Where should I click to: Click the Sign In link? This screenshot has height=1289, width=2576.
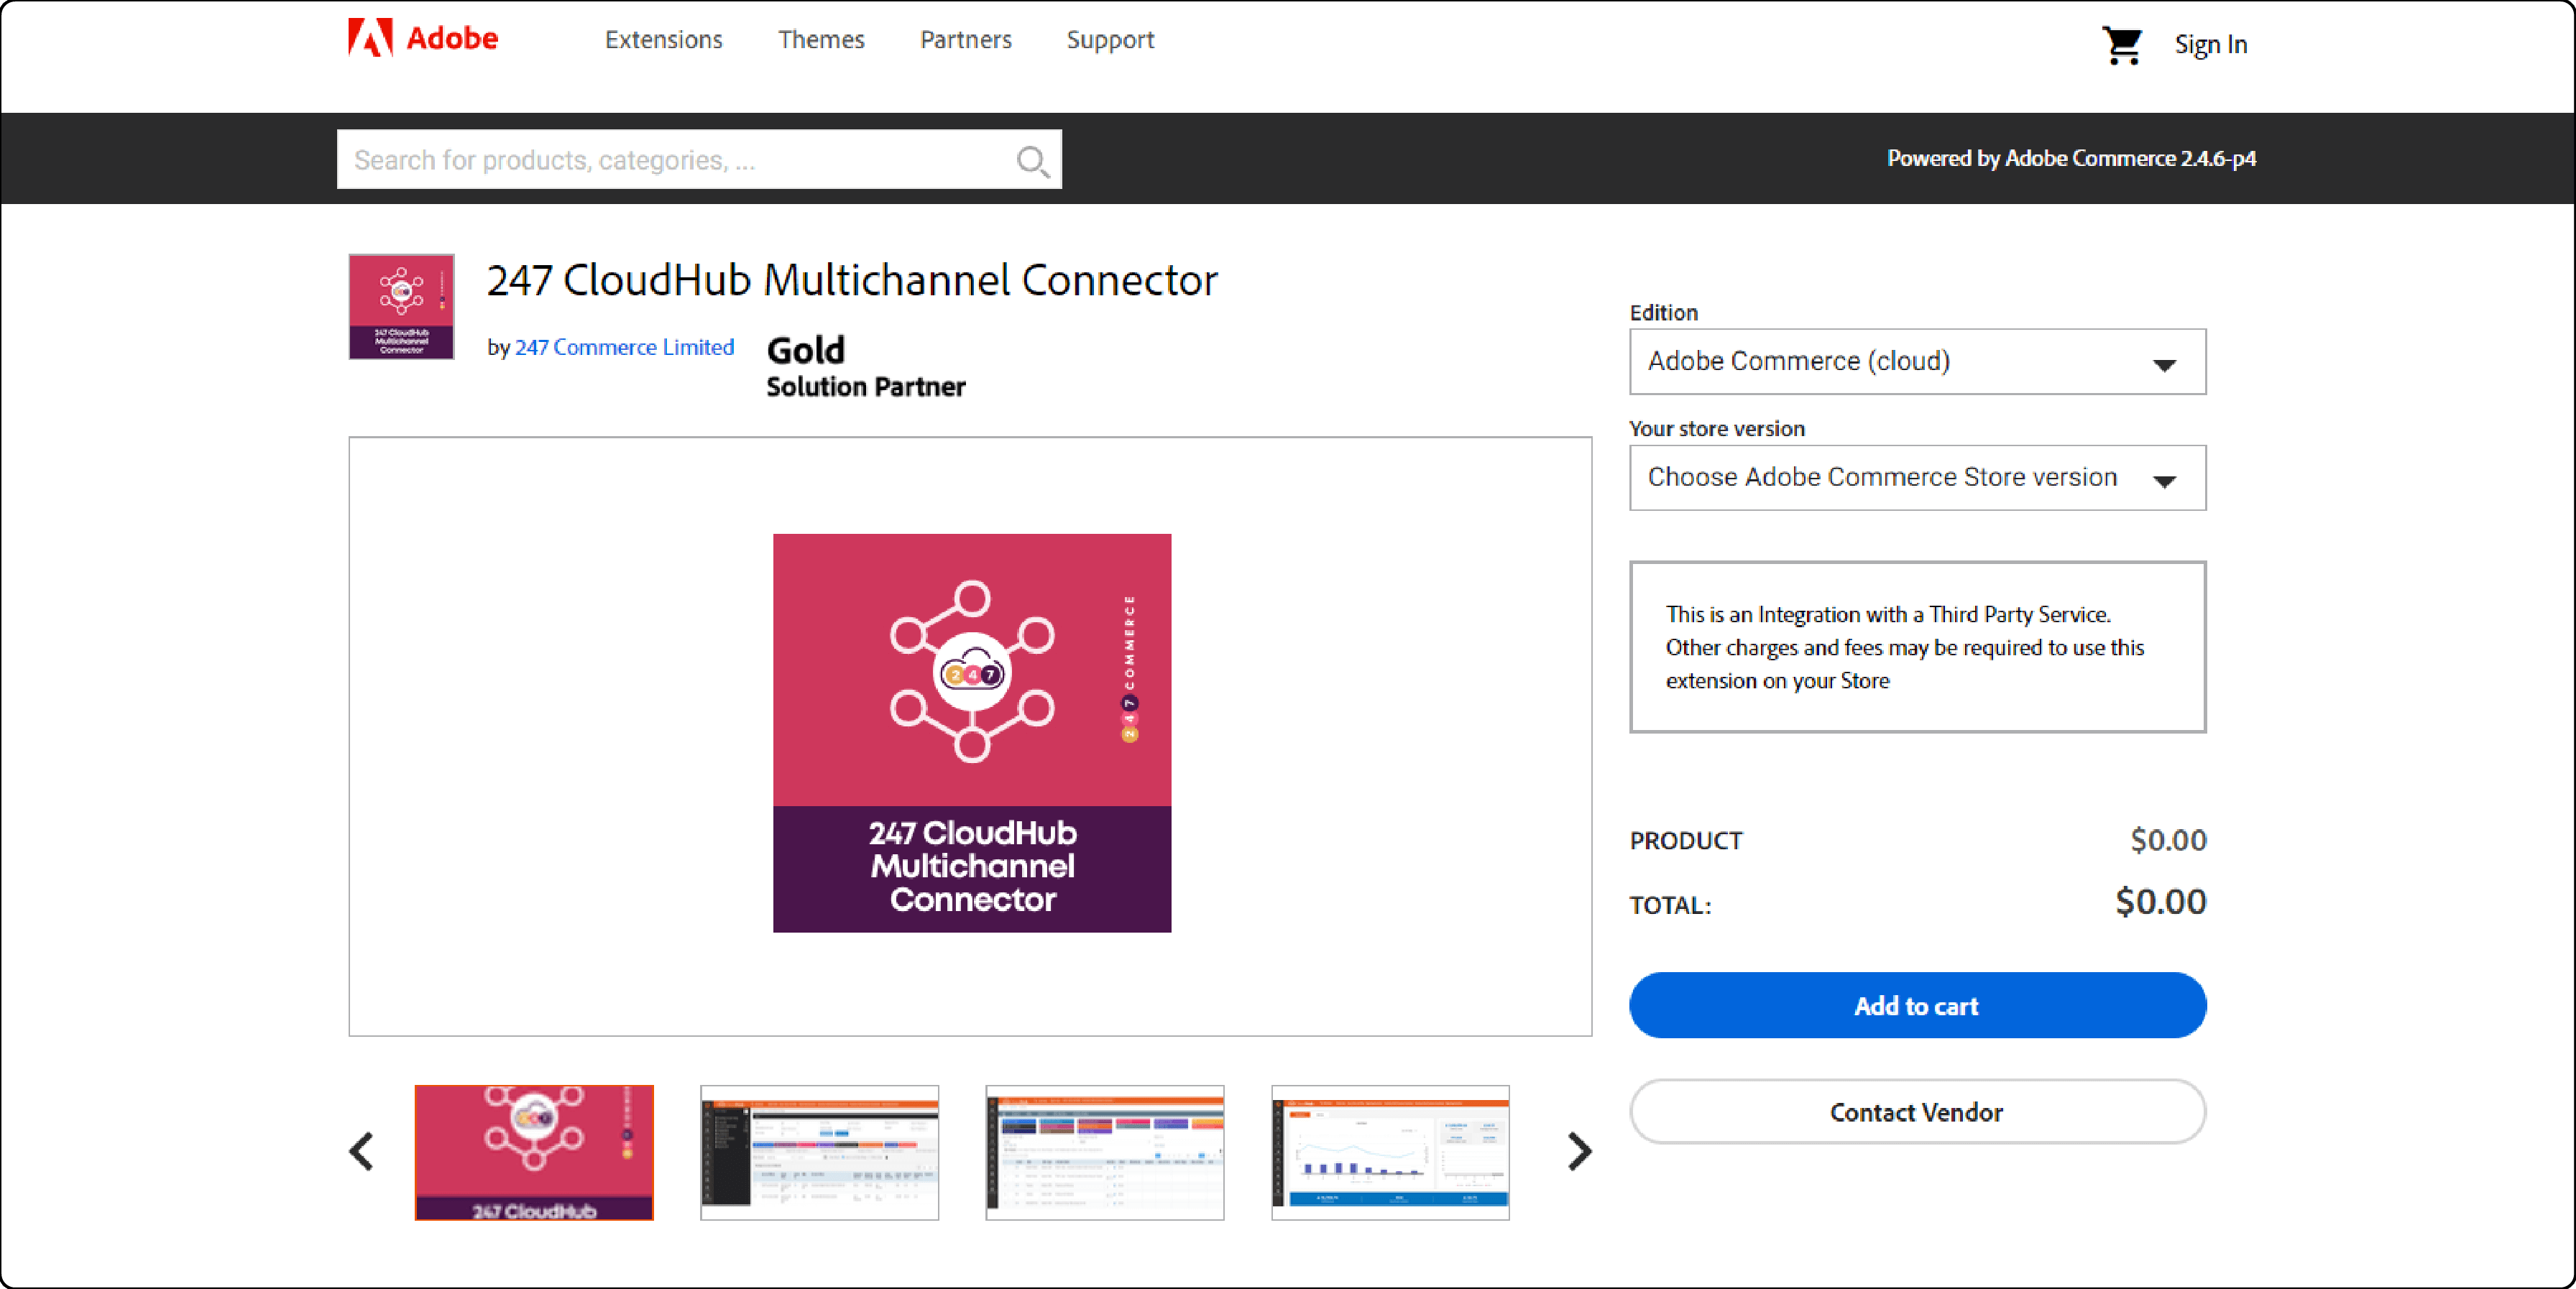pyautogui.click(x=2210, y=45)
